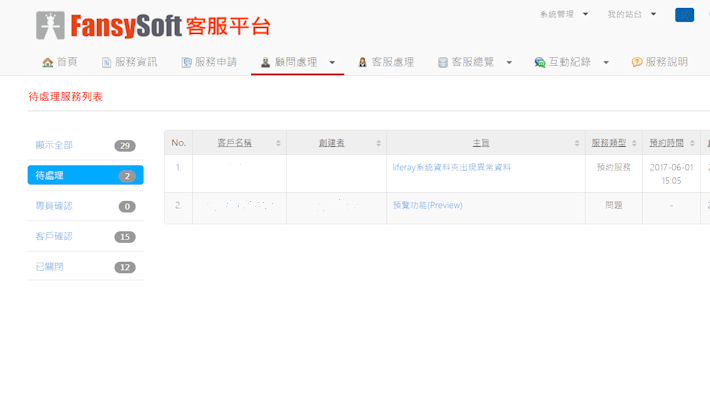710x400 pixels.
Task: Open the 我的站台 dropdown menu
Action: [631, 14]
